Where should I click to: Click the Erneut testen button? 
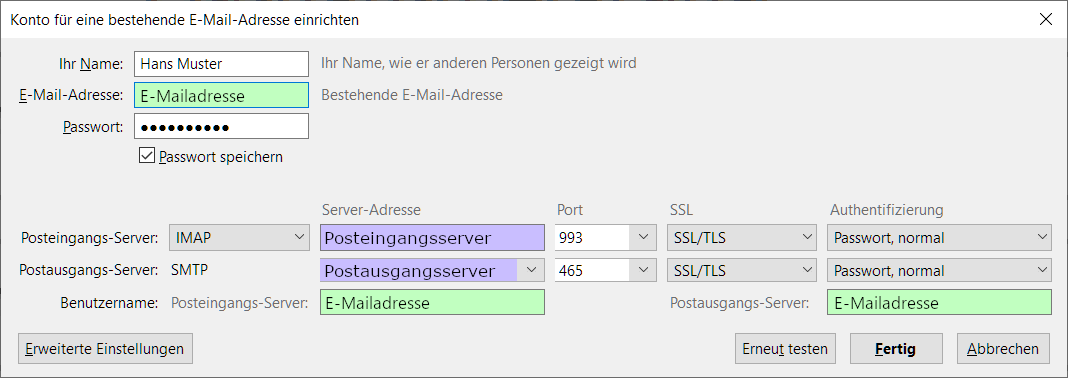pos(785,349)
